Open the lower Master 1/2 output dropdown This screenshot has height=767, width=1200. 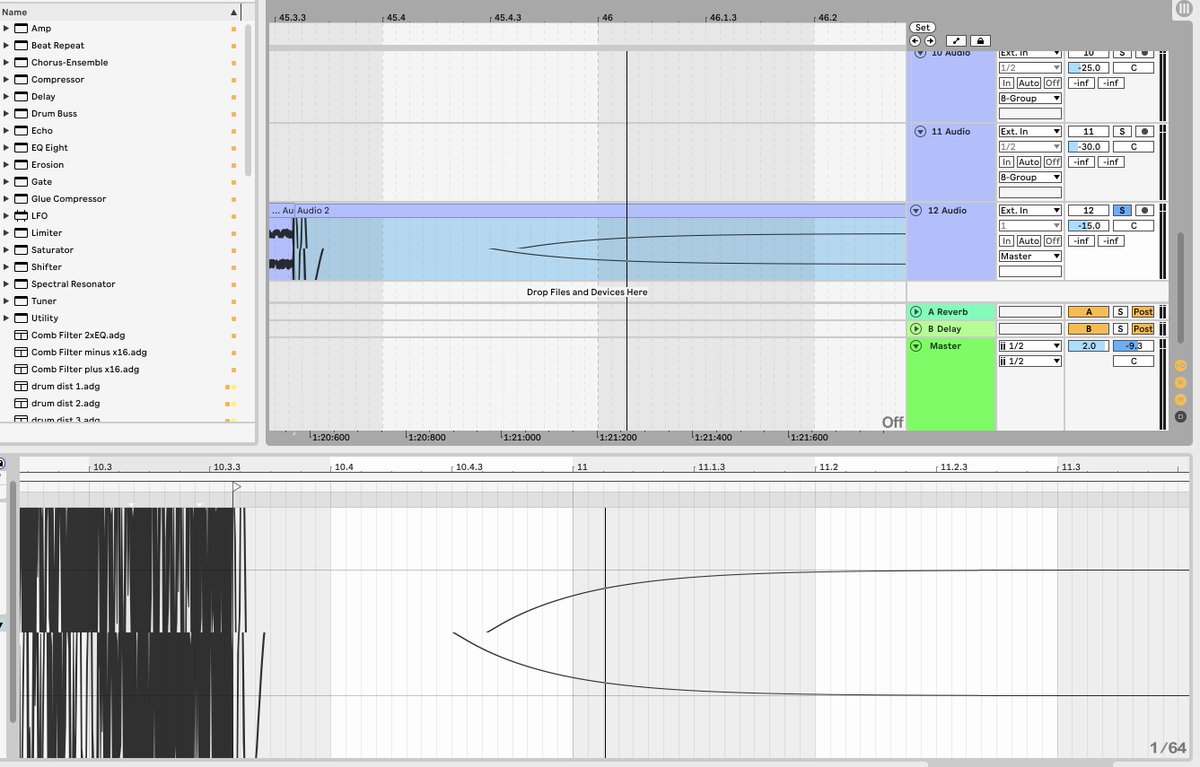click(1030, 361)
